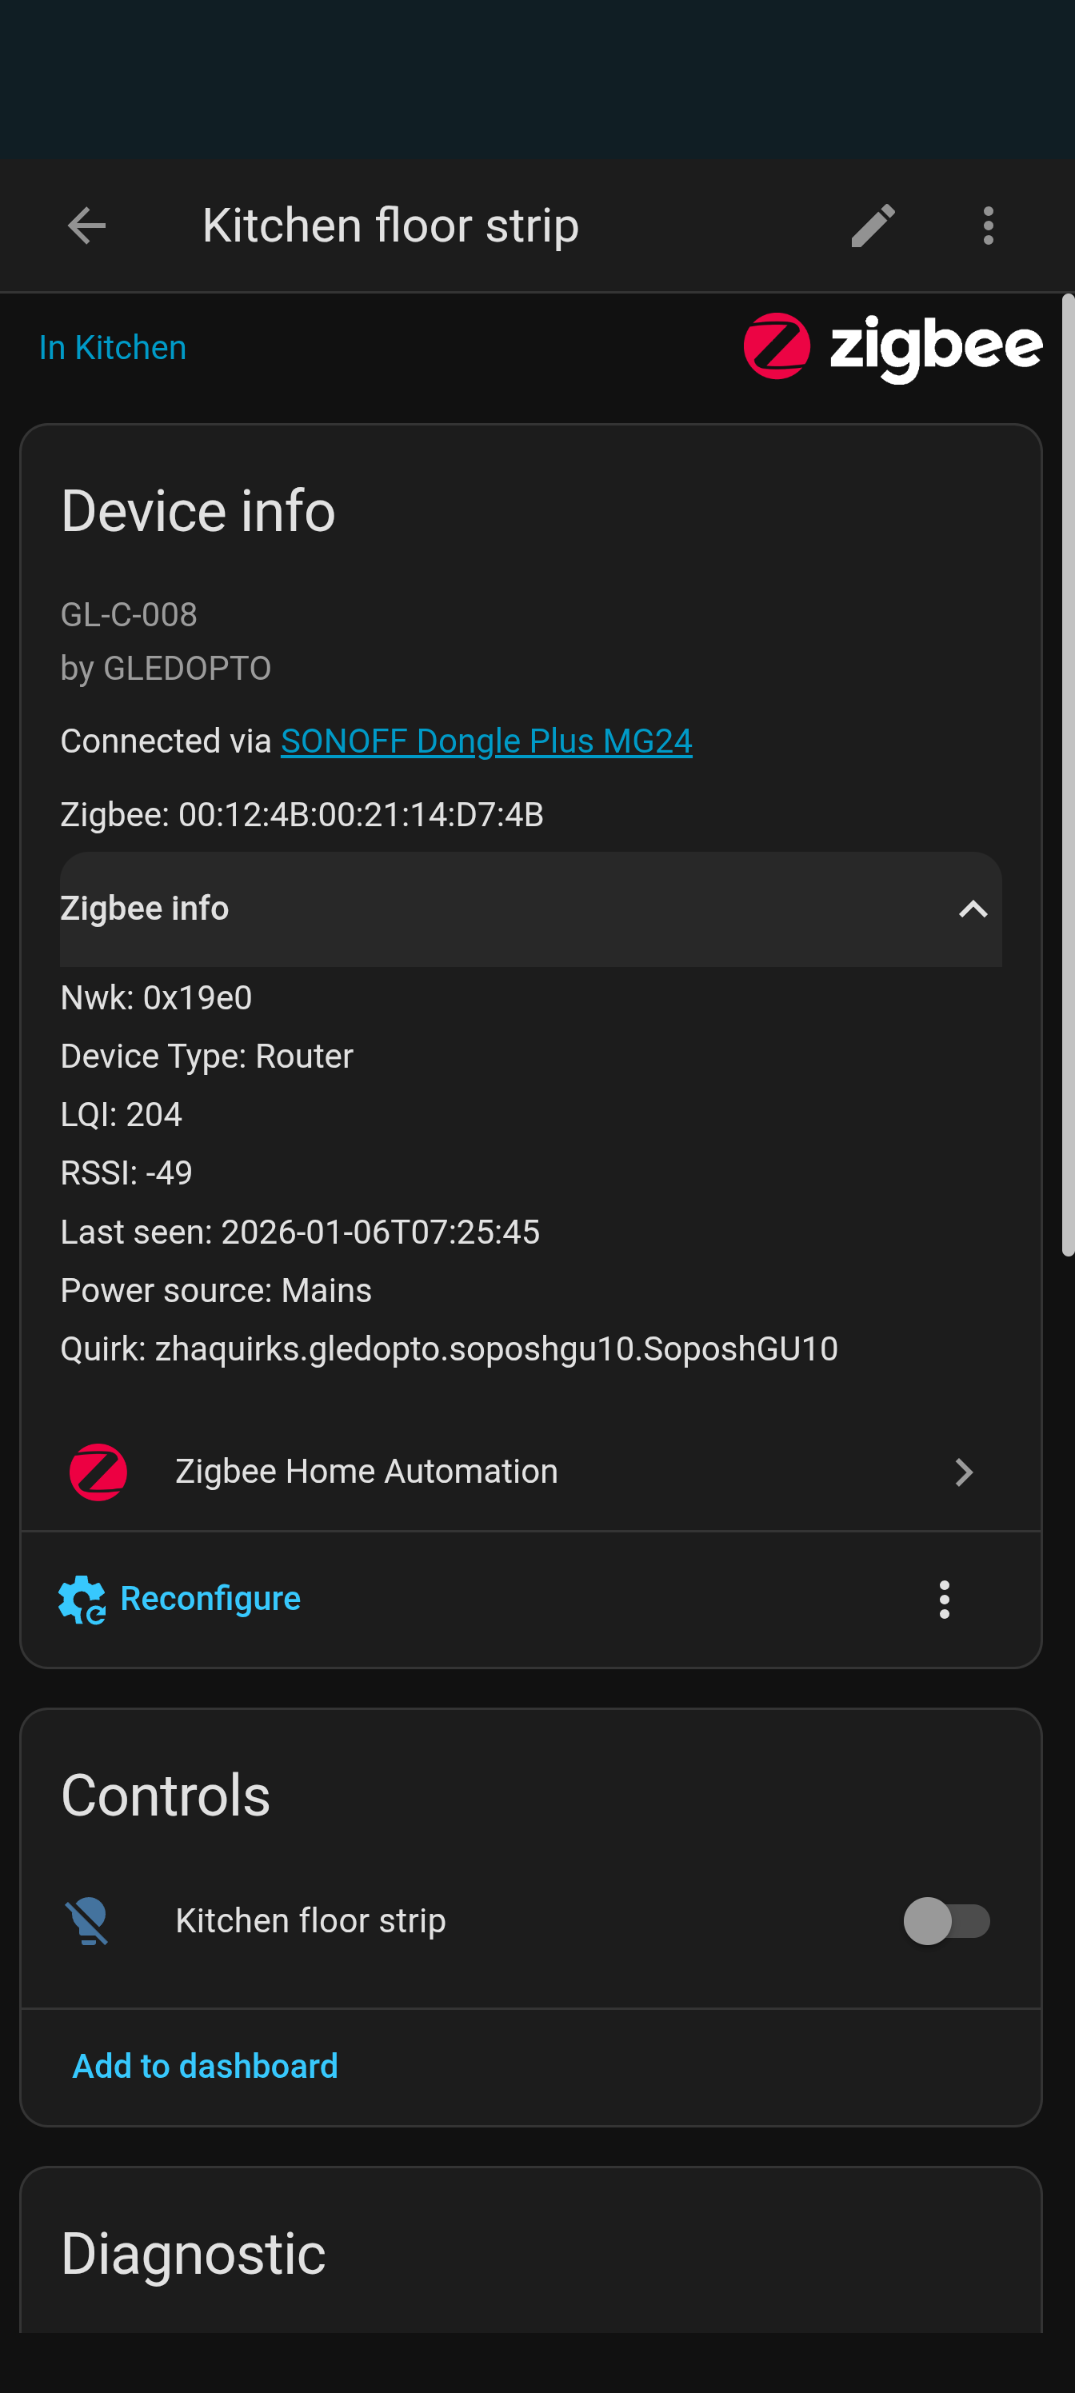Image resolution: width=1075 pixels, height=2393 pixels.
Task: Open the SONOFF Dongle Plus MG24 link
Action: click(x=486, y=741)
